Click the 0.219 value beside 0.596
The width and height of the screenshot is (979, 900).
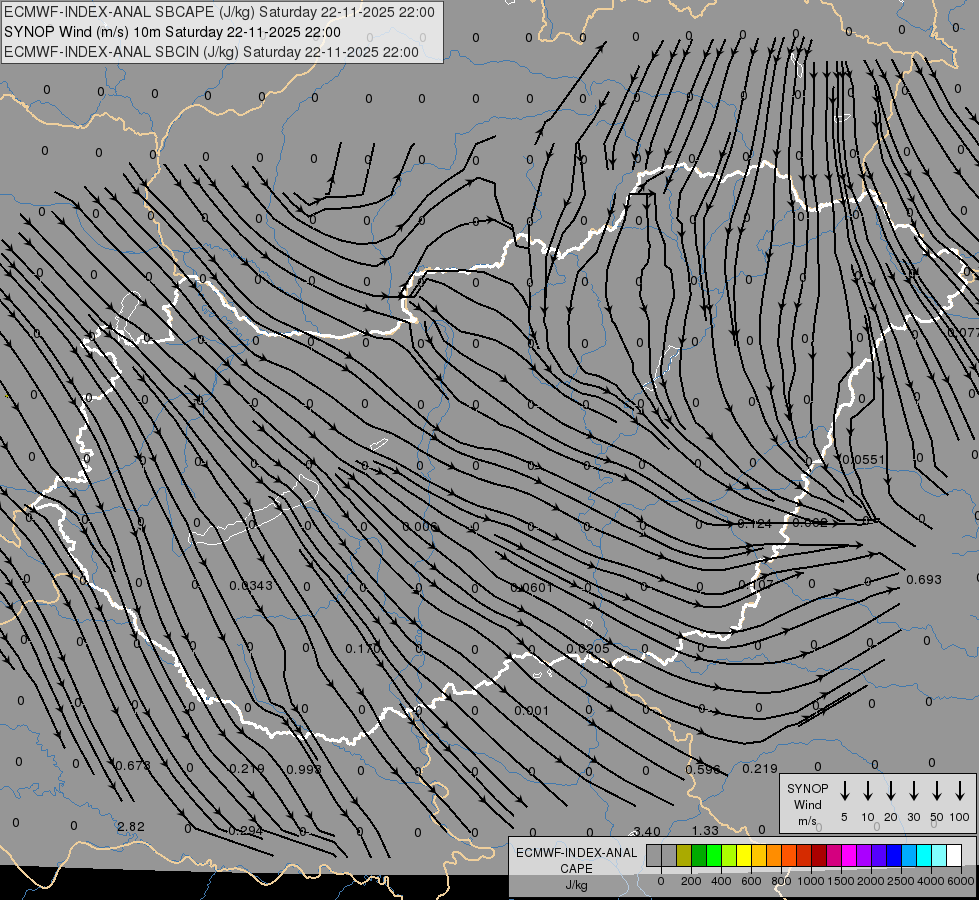[x=760, y=769]
